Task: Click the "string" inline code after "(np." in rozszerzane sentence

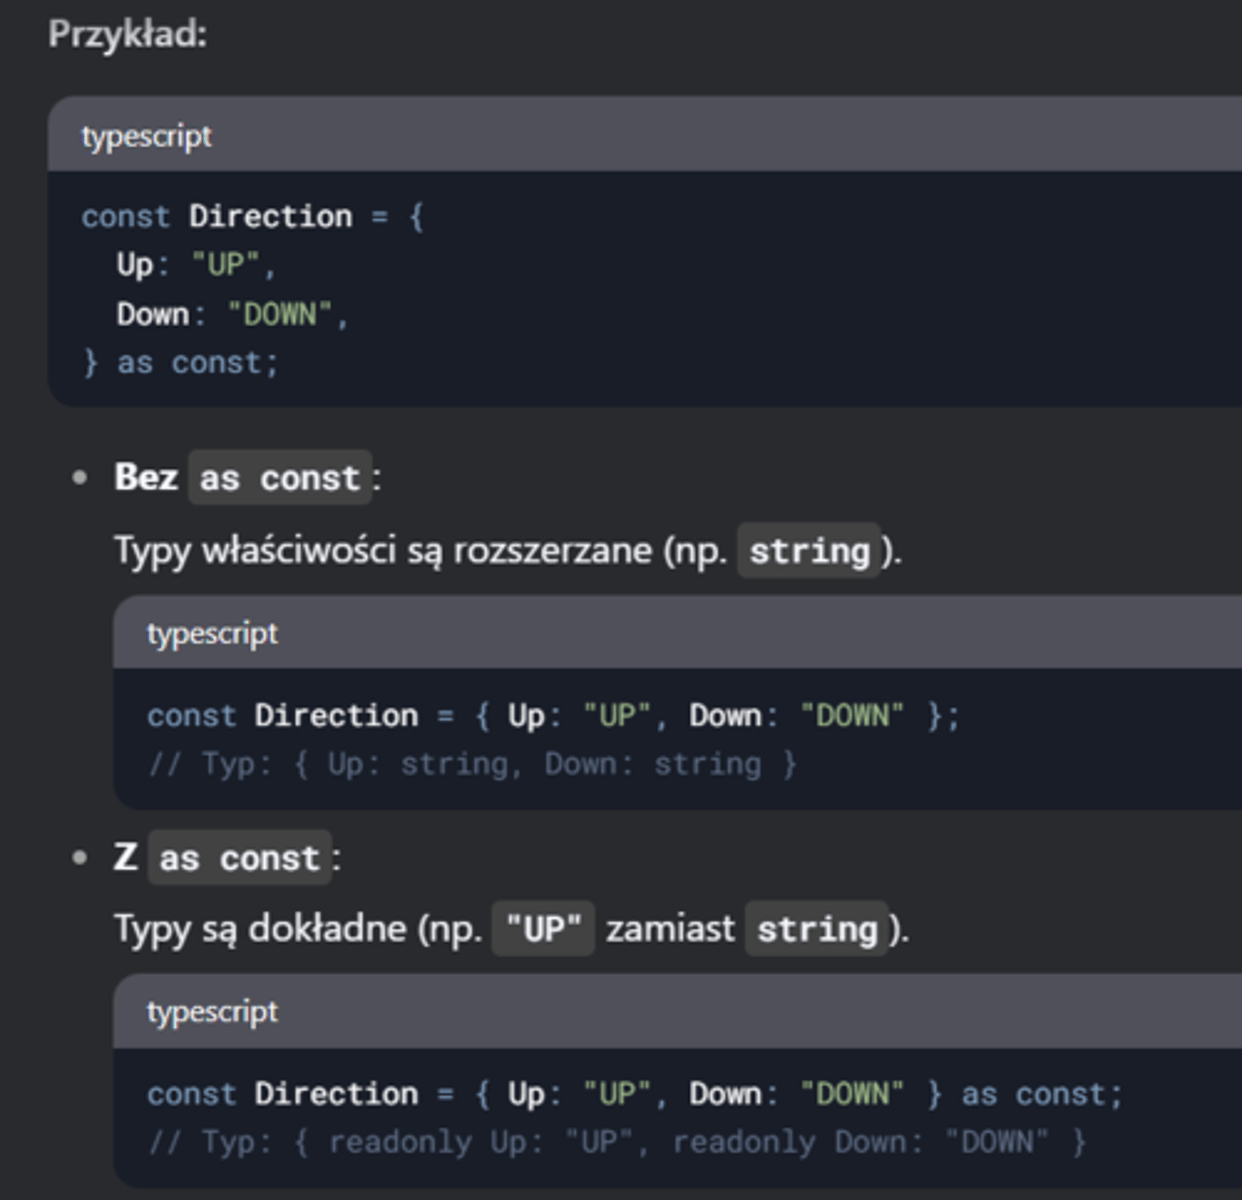Action: pyautogui.click(x=809, y=550)
